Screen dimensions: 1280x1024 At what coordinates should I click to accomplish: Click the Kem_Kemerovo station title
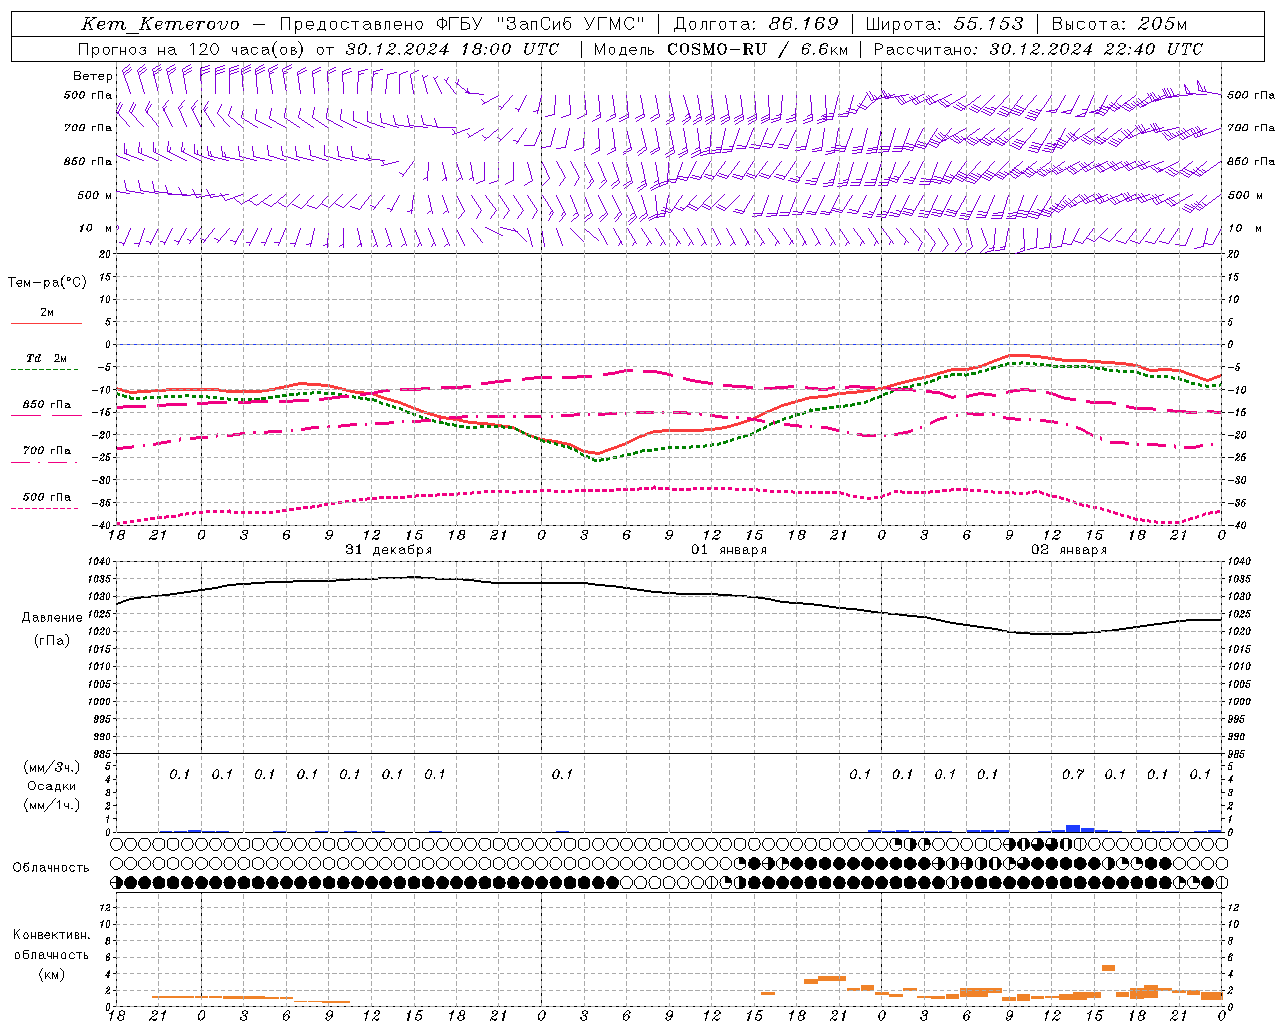161,24
